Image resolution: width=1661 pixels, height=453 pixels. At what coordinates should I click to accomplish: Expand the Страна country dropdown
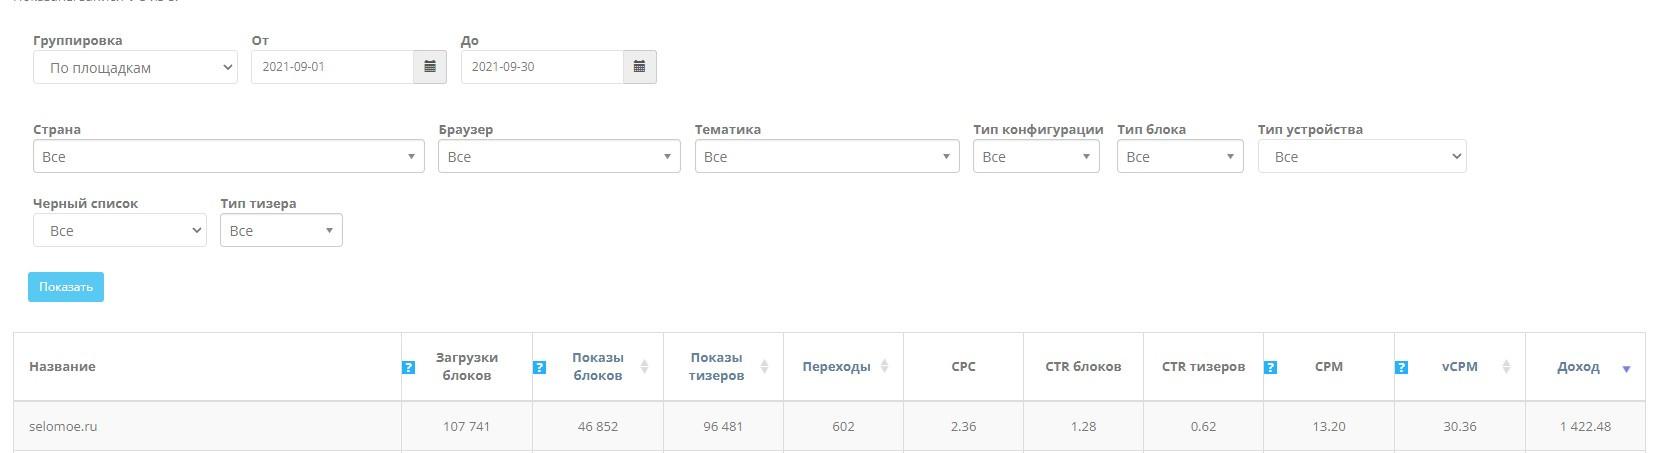tap(228, 157)
